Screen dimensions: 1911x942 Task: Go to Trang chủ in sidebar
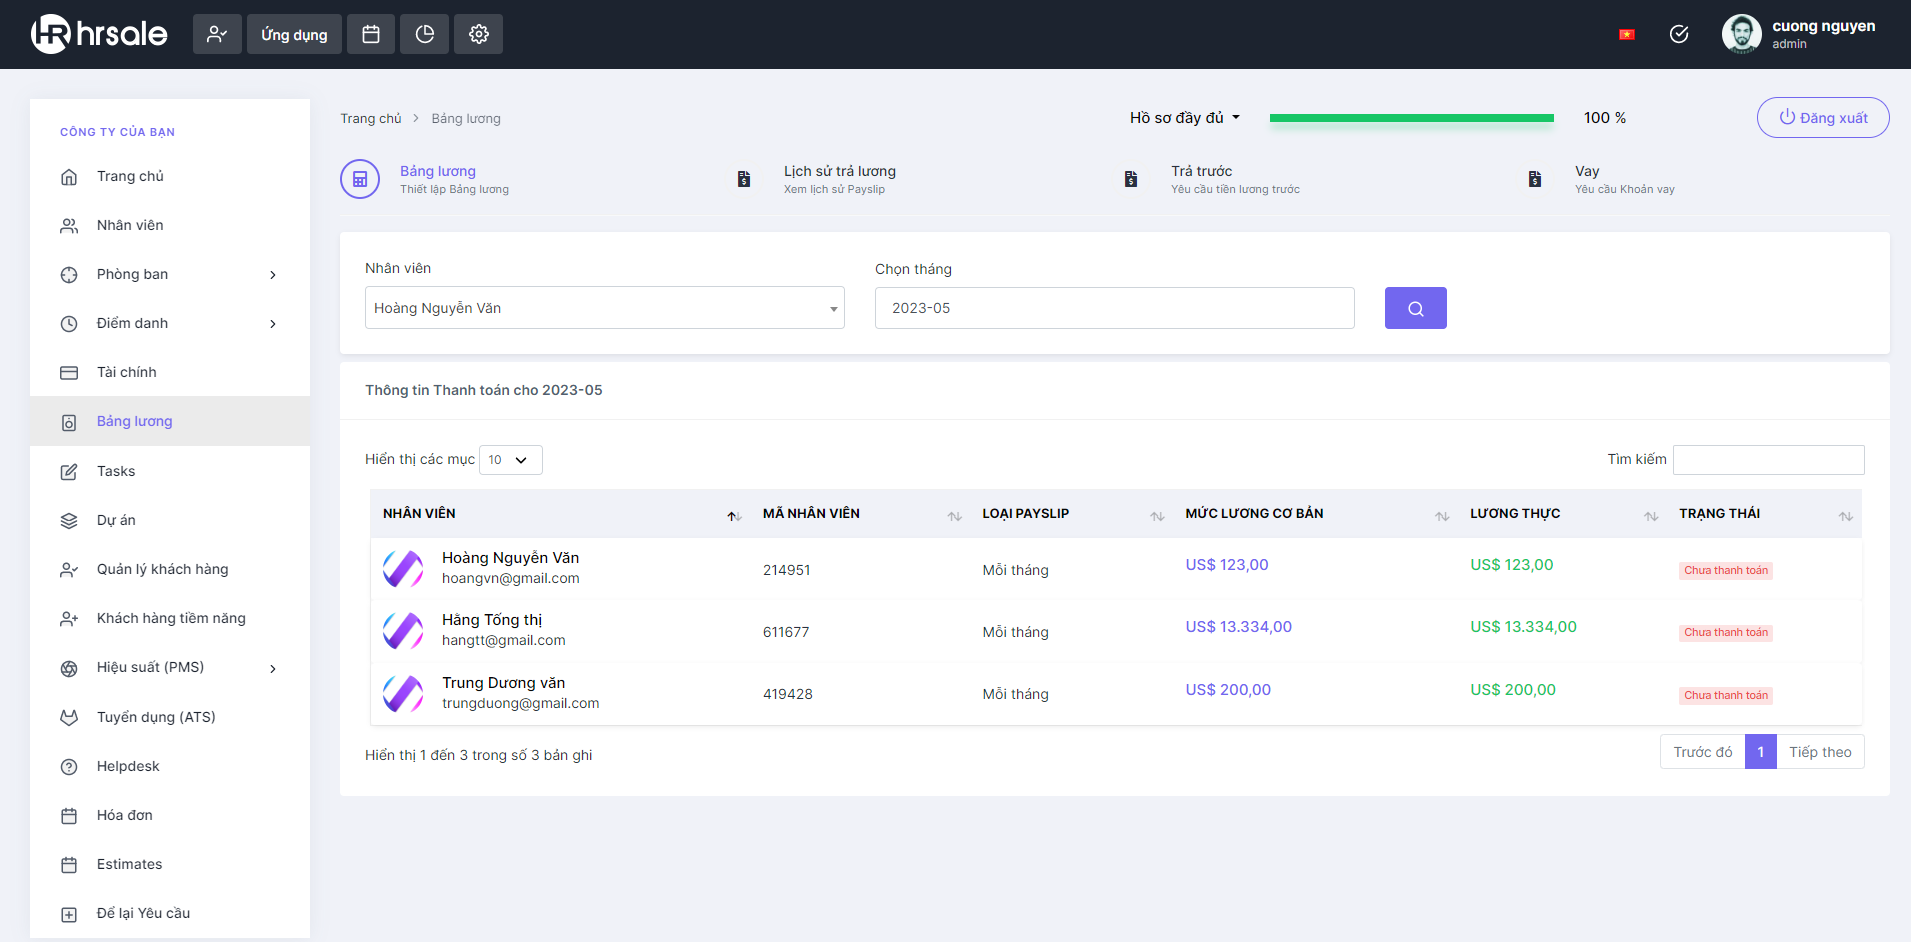point(170,176)
